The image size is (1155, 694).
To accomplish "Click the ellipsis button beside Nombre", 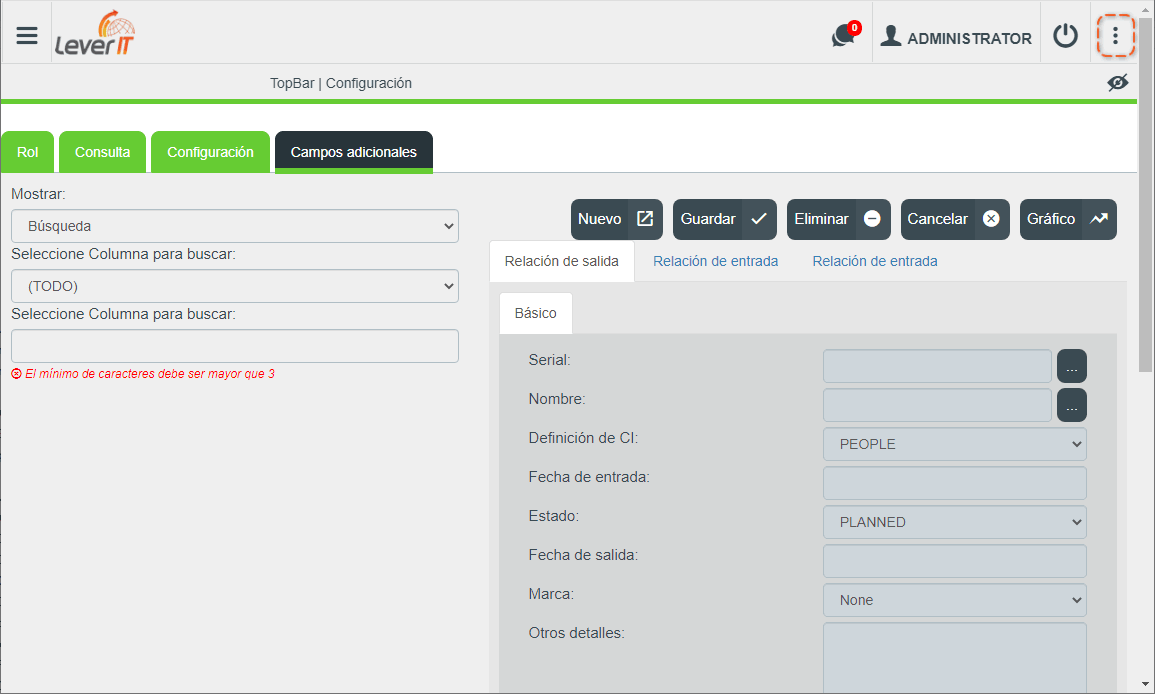I will click(1072, 405).
